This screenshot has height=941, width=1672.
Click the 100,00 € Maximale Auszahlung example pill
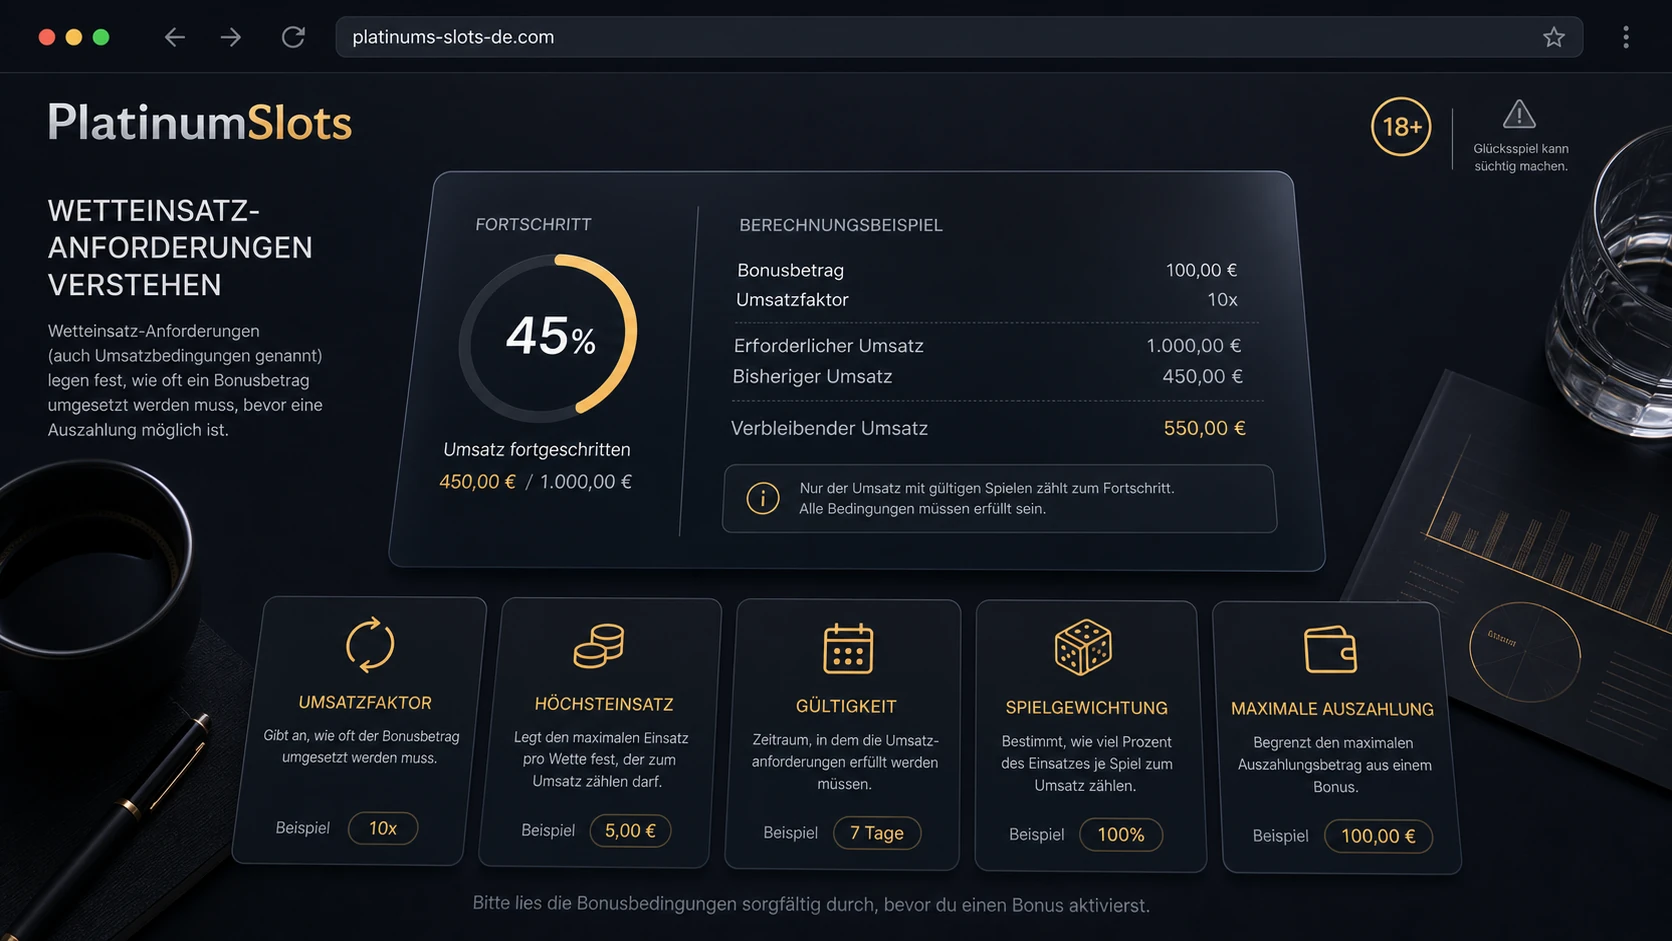click(1378, 836)
